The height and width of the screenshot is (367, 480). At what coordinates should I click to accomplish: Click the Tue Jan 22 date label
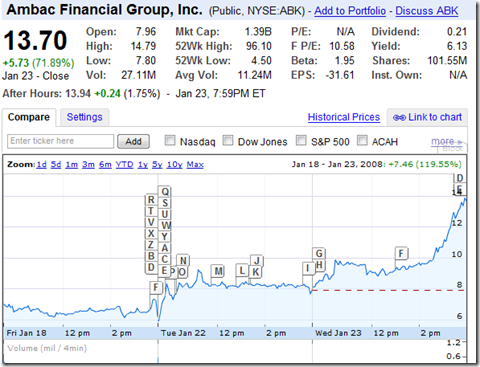[183, 333]
